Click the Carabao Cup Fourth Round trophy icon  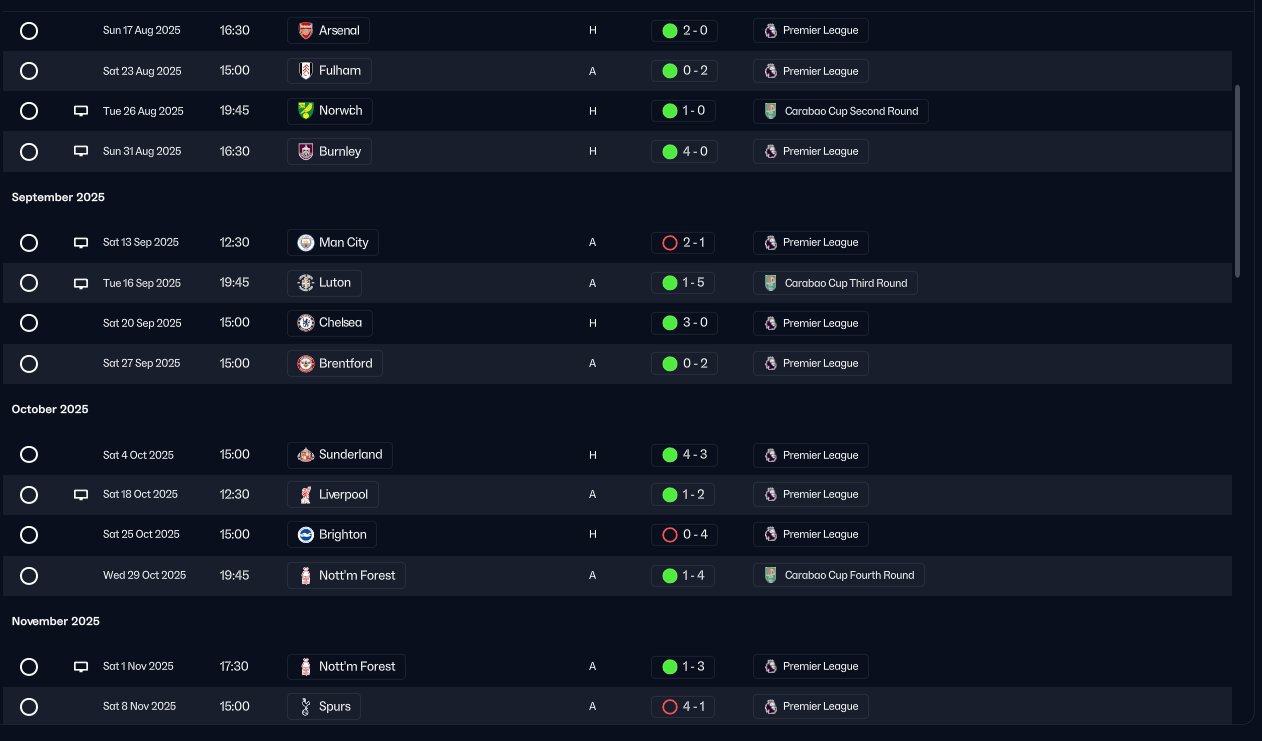click(769, 575)
